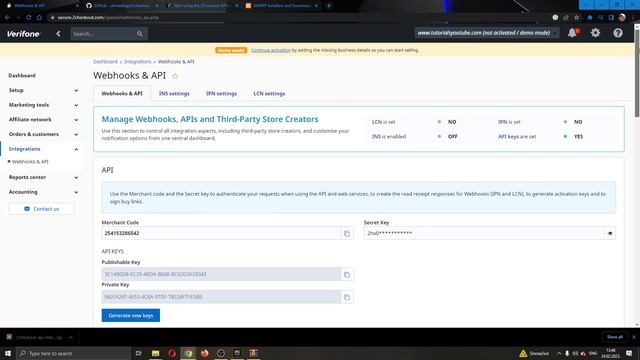
Task: Open the settings gear in the header
Action: point(596,33)
